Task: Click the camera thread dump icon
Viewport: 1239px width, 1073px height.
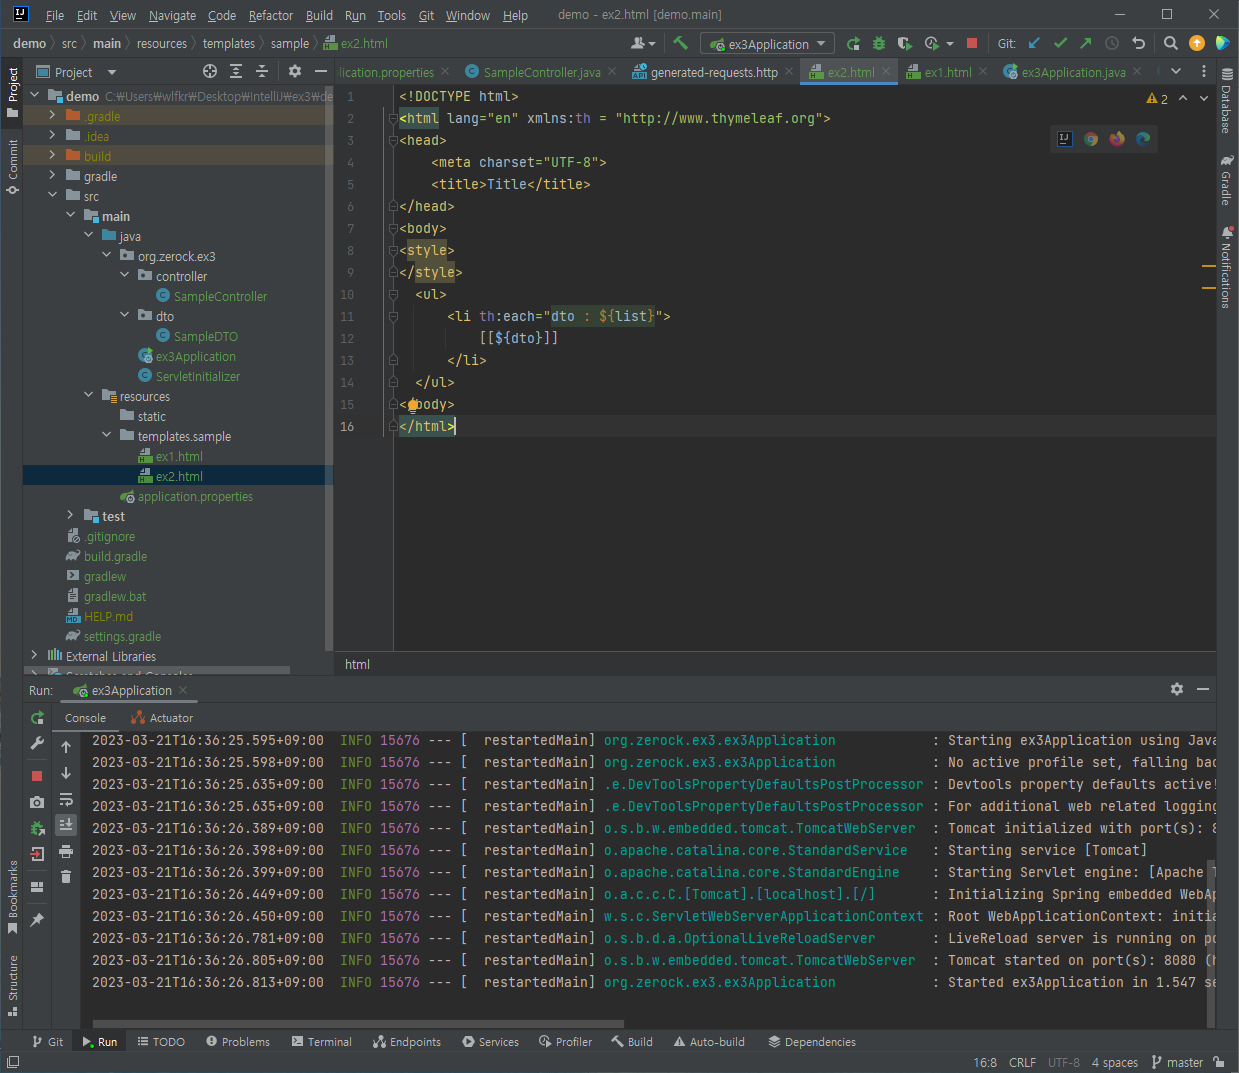Action: click(x=37, y=802)
